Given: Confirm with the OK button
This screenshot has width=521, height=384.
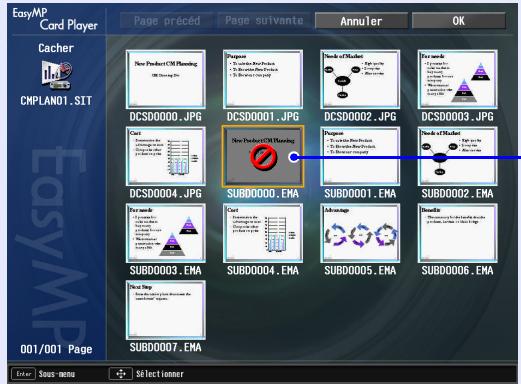Looking at the screenshot, I should tap(459, 21).
